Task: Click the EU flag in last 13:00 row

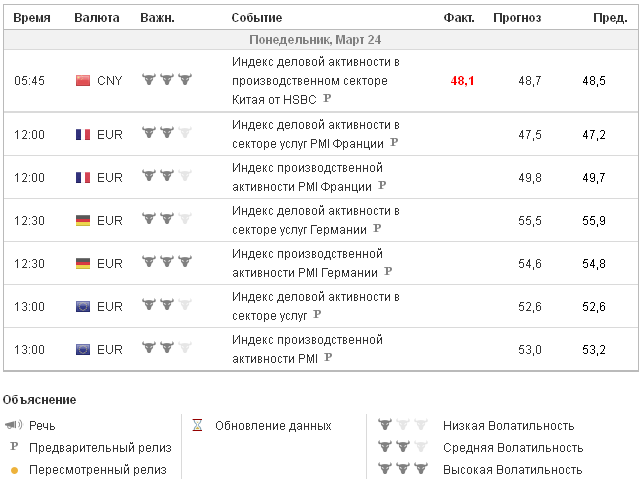Action: (x=83, y=349)
